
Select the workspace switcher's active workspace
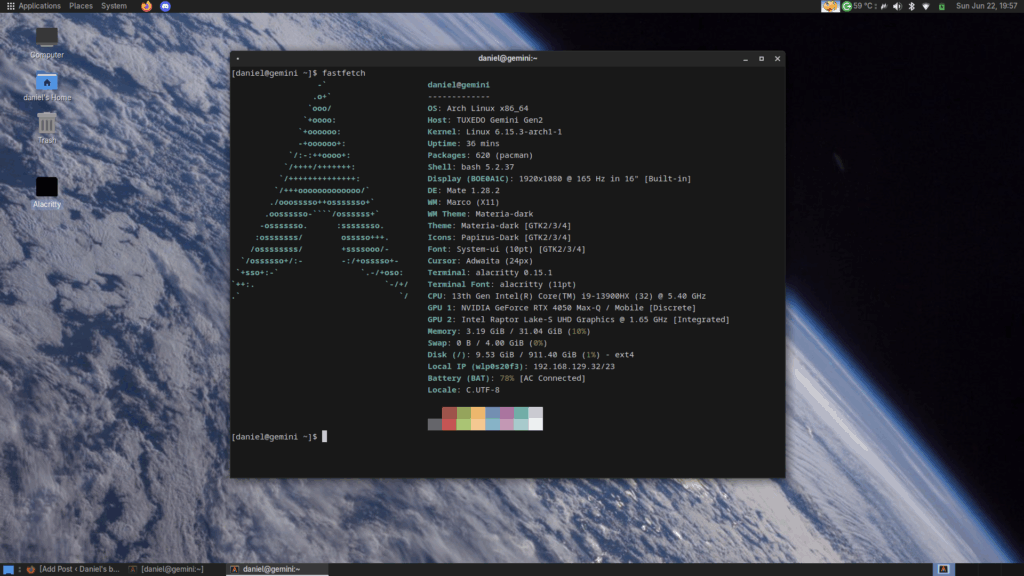[944, 569]
